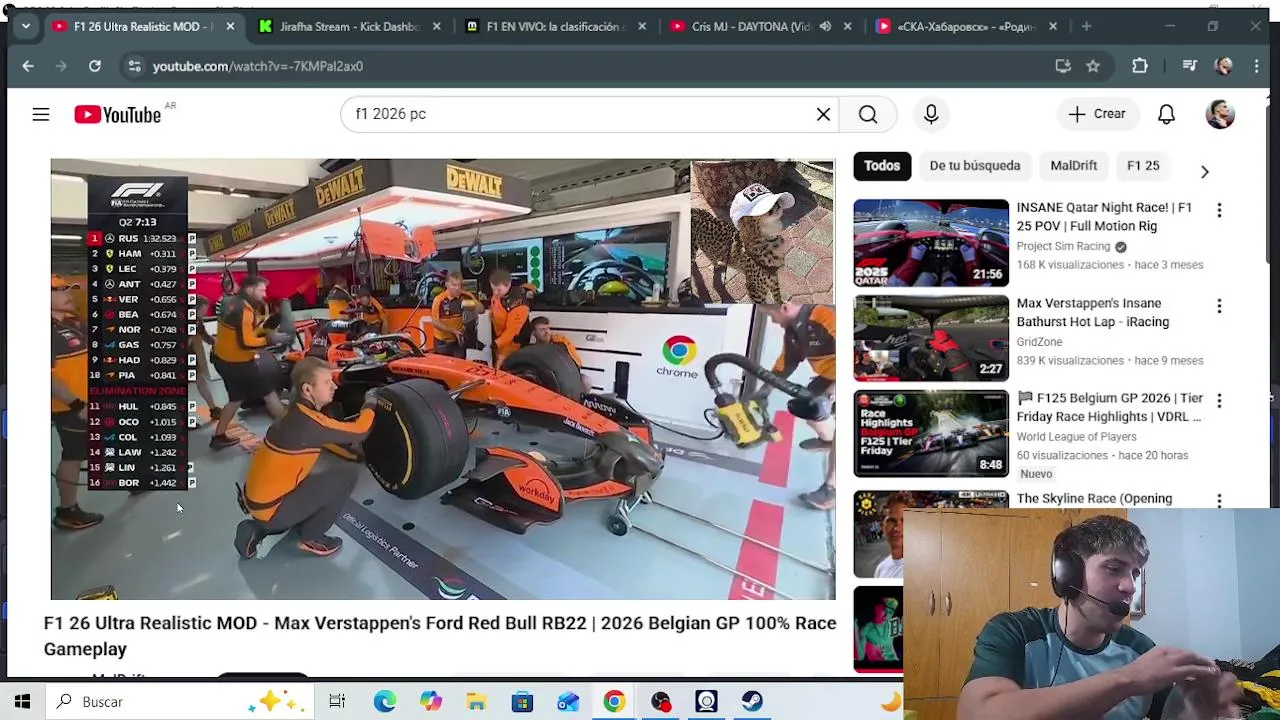This screenshot has width=1280, height=720.
Task: Open World League of Players channel
Action: click(x=1076, y=436)
